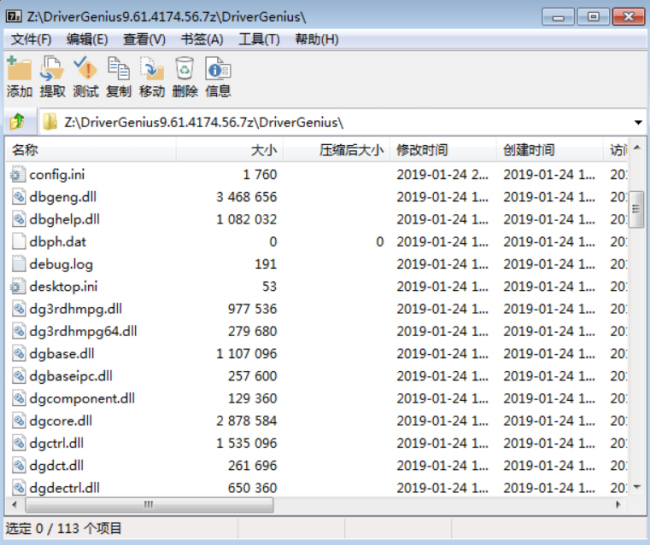Click the vertical scrollbar up arrow

(x=636, y=148)
